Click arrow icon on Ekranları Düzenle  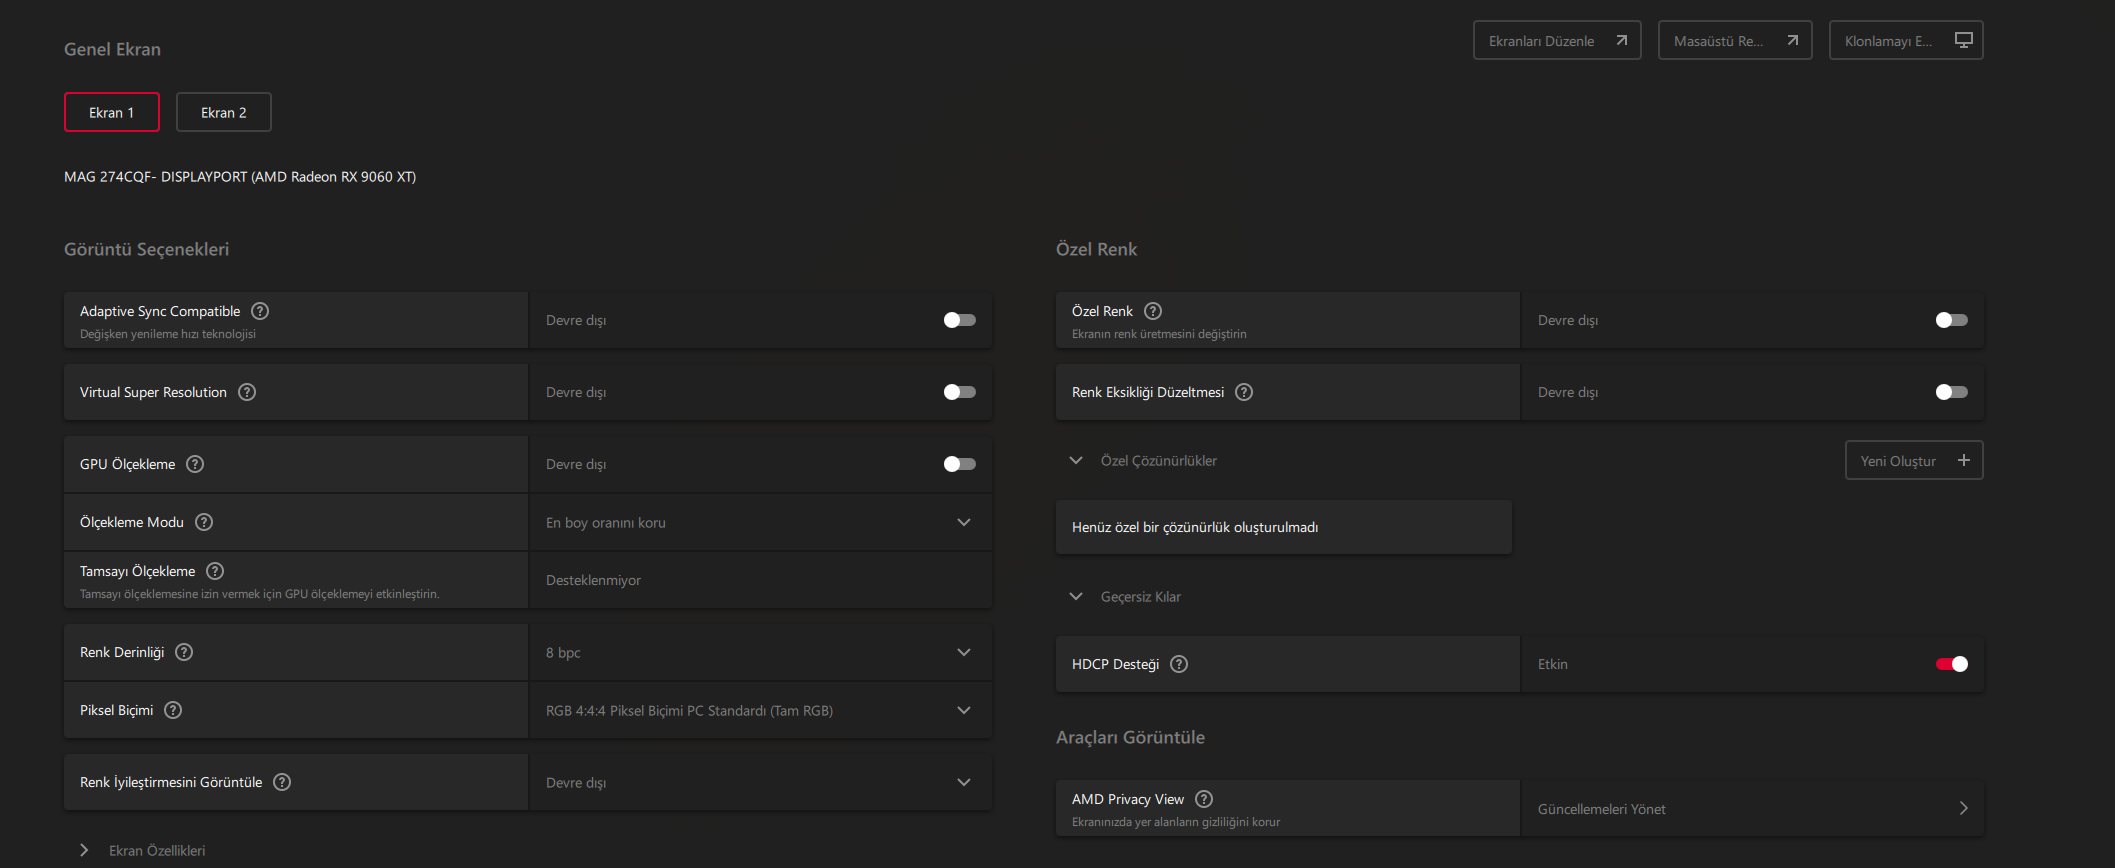tap(1622, 40)
